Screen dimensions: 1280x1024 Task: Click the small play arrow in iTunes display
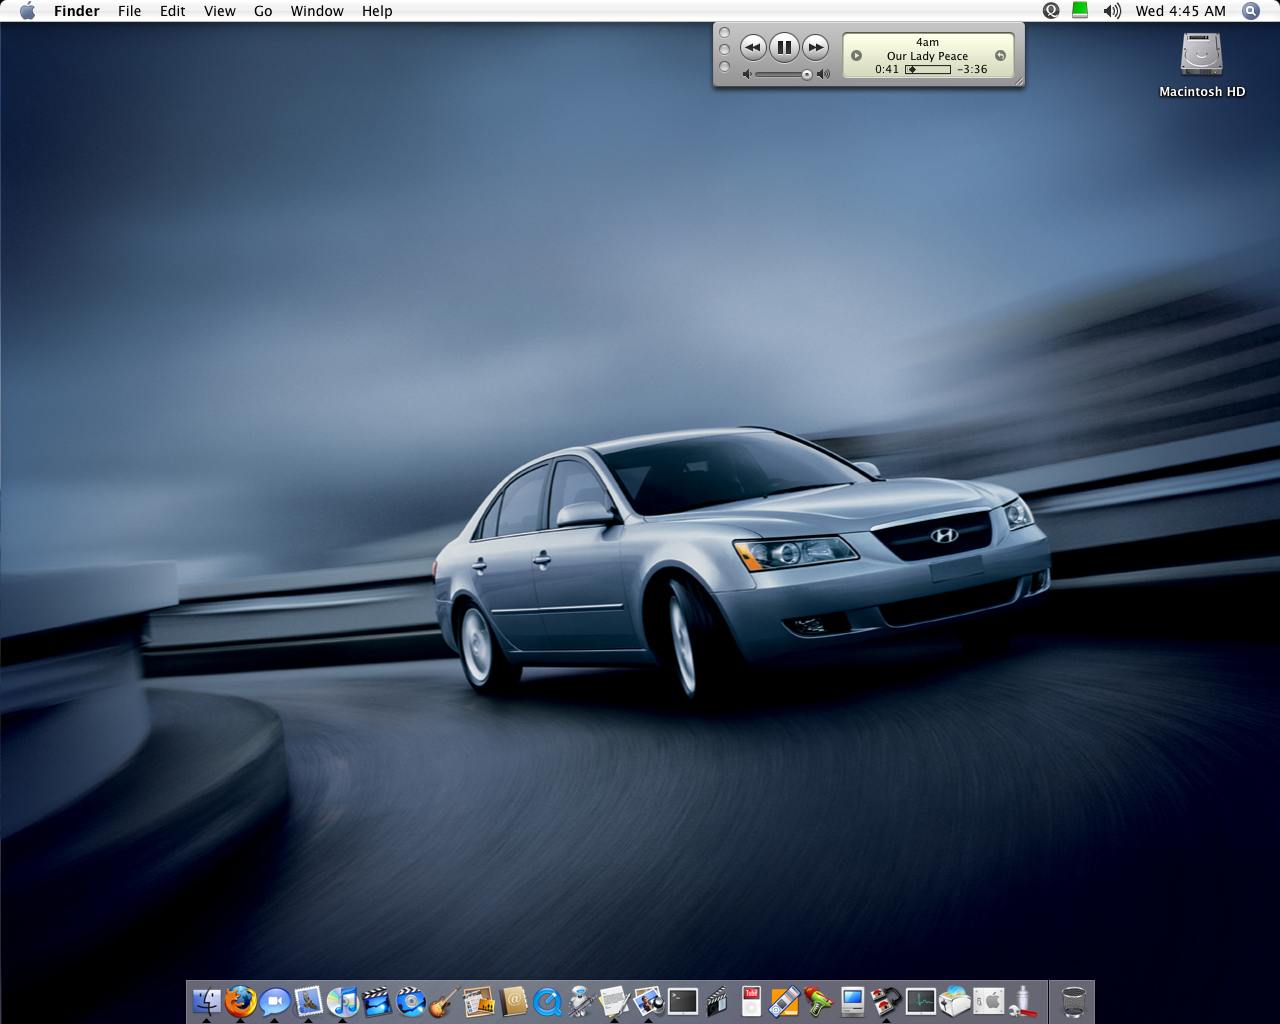[x=856, y=56]
